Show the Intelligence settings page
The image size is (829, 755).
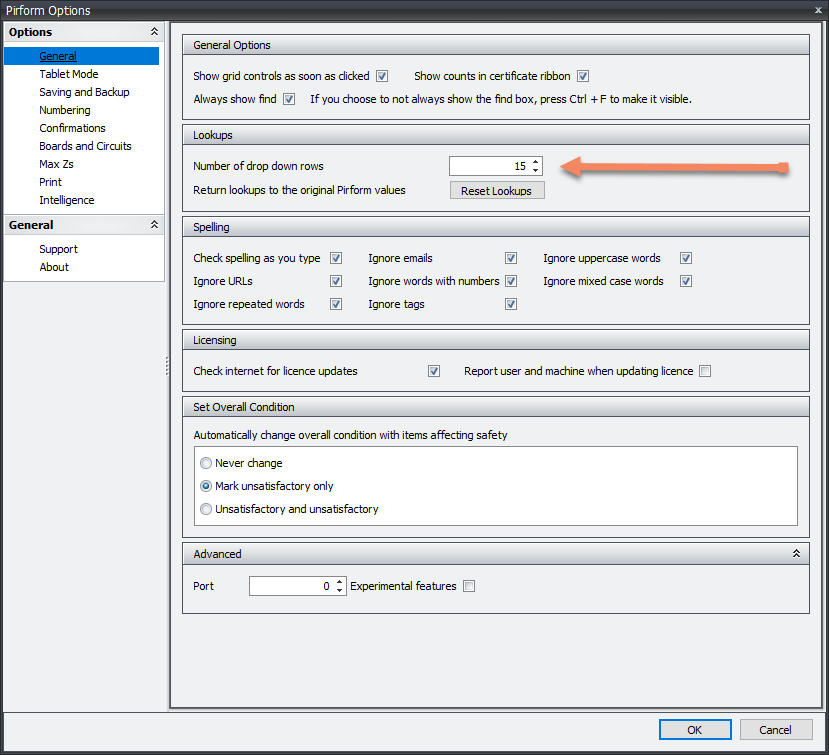[x=67, y=200]
